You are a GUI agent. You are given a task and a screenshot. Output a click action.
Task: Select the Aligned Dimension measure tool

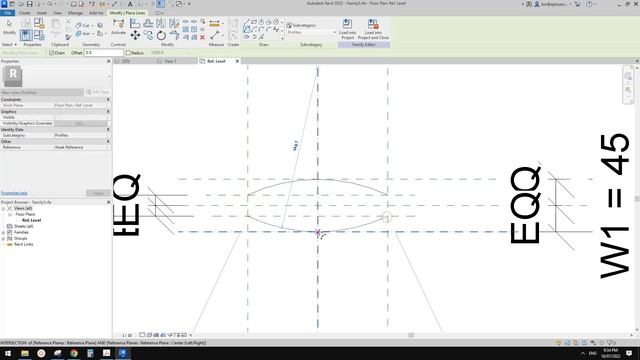214,24
